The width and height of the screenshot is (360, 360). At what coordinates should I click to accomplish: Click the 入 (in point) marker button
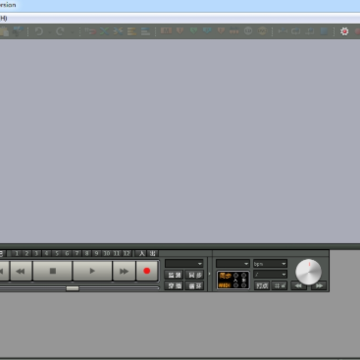142,253
